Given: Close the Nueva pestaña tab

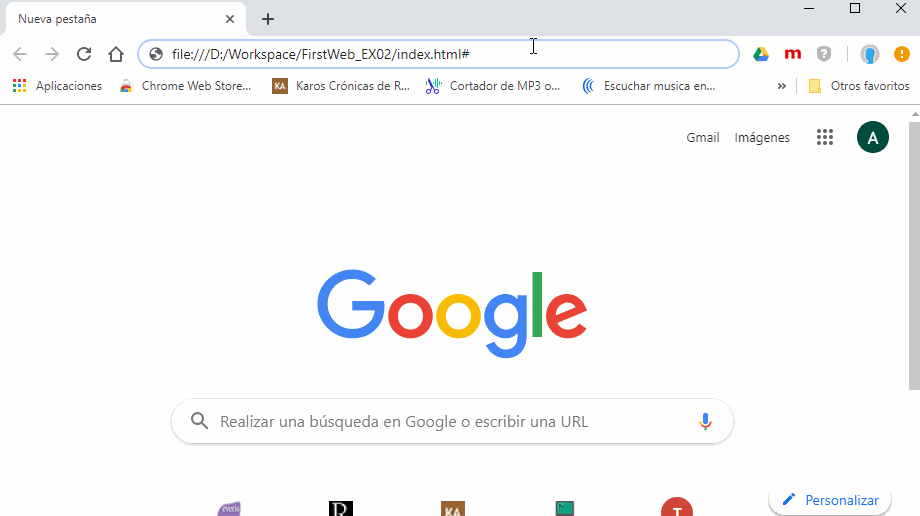Looking at the screenshot, I should click(x=230, y=19).
